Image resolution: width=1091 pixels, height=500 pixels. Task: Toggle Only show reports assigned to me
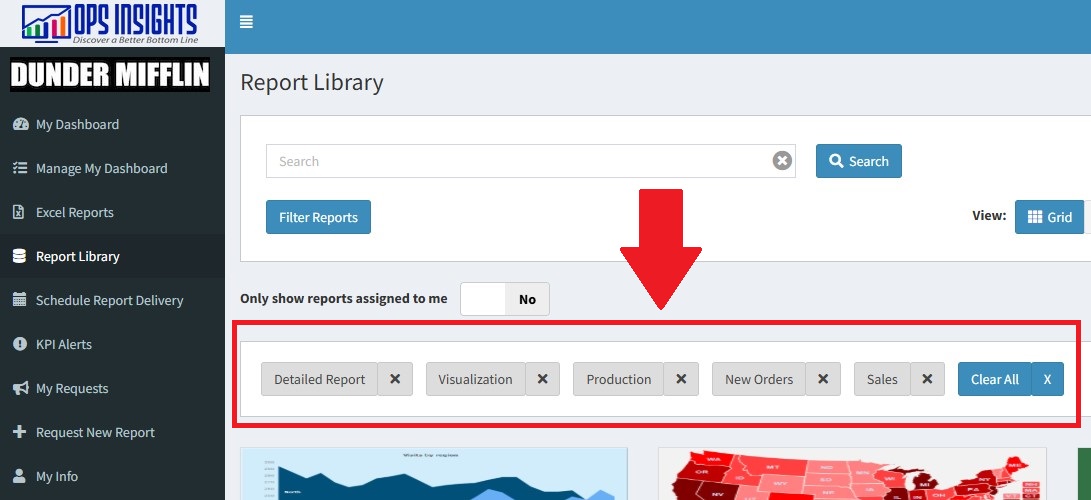(x=504, y=299)
